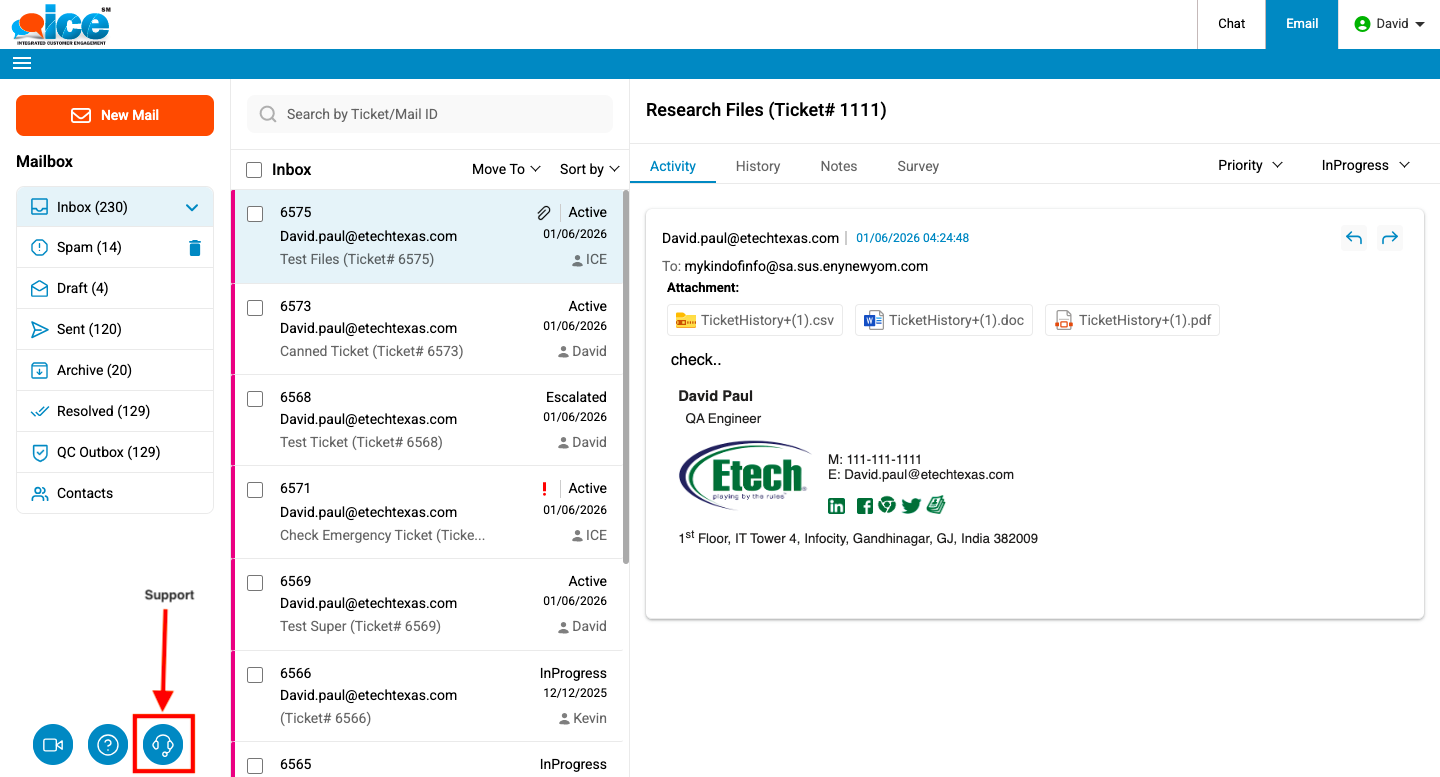1440x777 pixels.
Task: Check the box for ticket 6575
Action: click(x=255, y=213)
